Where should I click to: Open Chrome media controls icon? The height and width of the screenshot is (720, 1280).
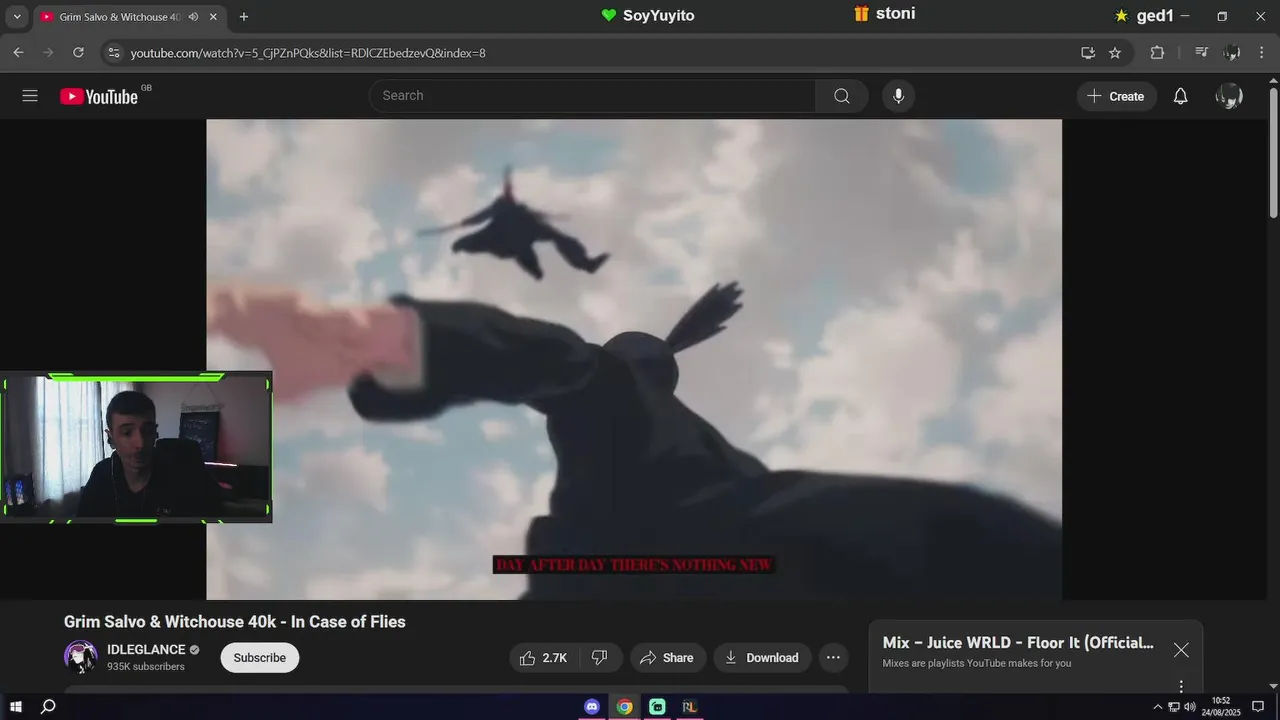pos(1202,52)
